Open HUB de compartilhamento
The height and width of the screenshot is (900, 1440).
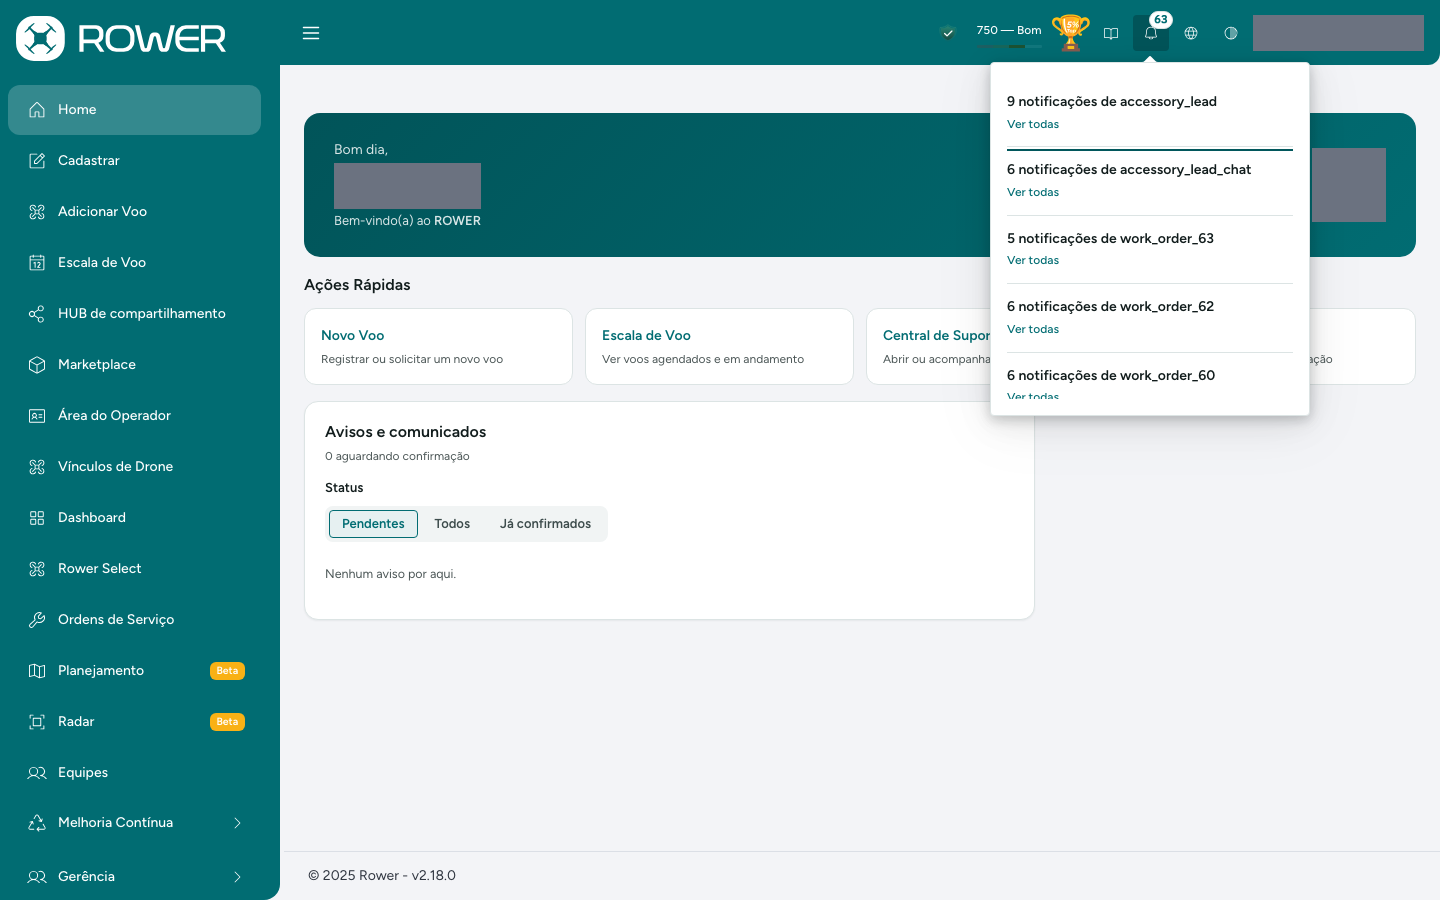point(134,314)
